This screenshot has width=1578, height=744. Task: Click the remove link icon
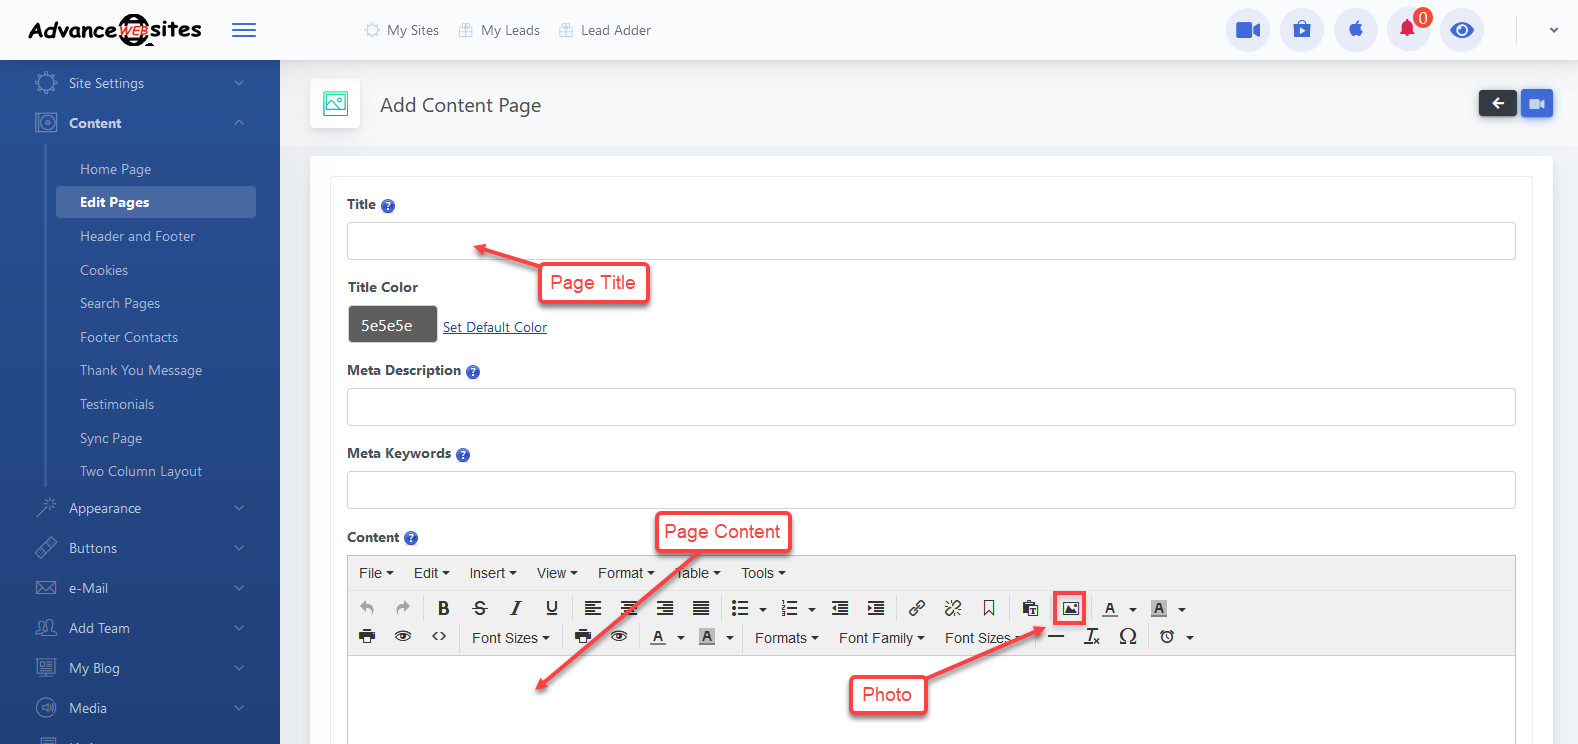[x=952, y=608]
